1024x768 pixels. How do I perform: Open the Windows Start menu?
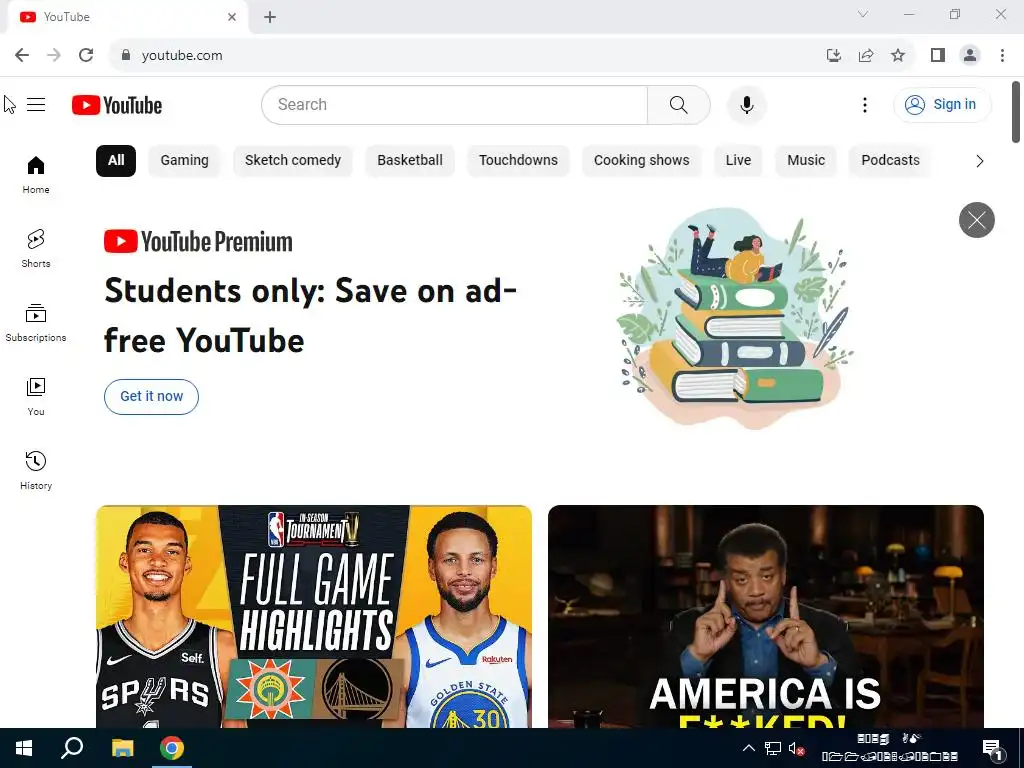24,748
